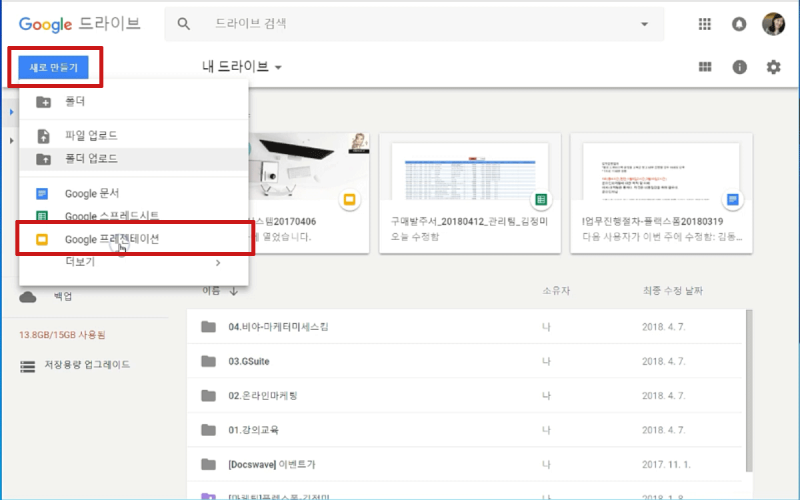This screenshot has width=800, height=500.
Task: Open notifications bell icon
Action: coord(739,24)
